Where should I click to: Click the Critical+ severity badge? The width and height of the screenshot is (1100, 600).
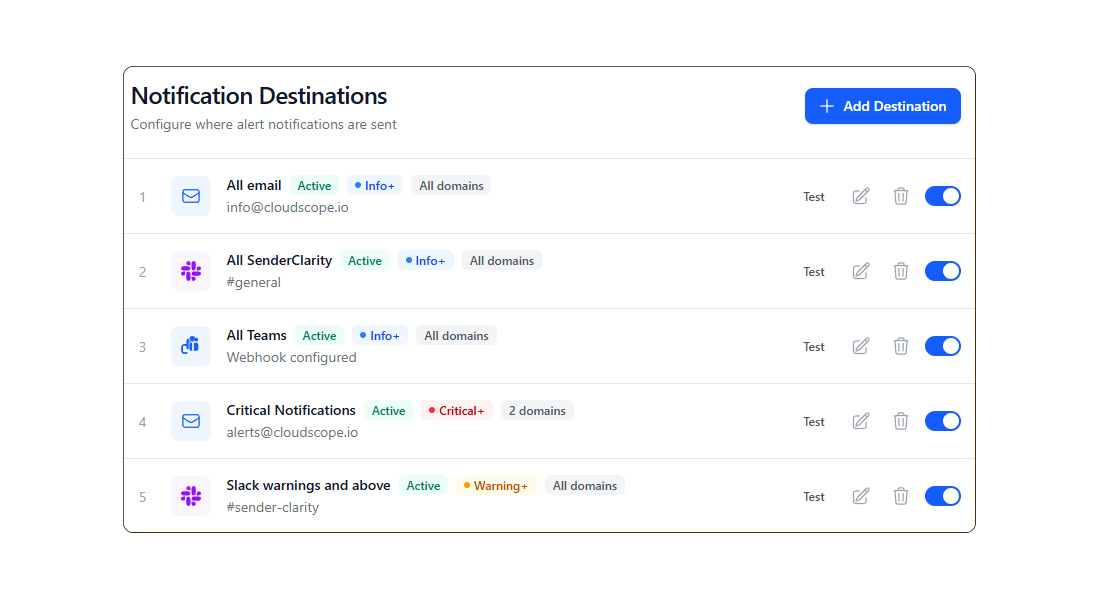tap(456, 410)
